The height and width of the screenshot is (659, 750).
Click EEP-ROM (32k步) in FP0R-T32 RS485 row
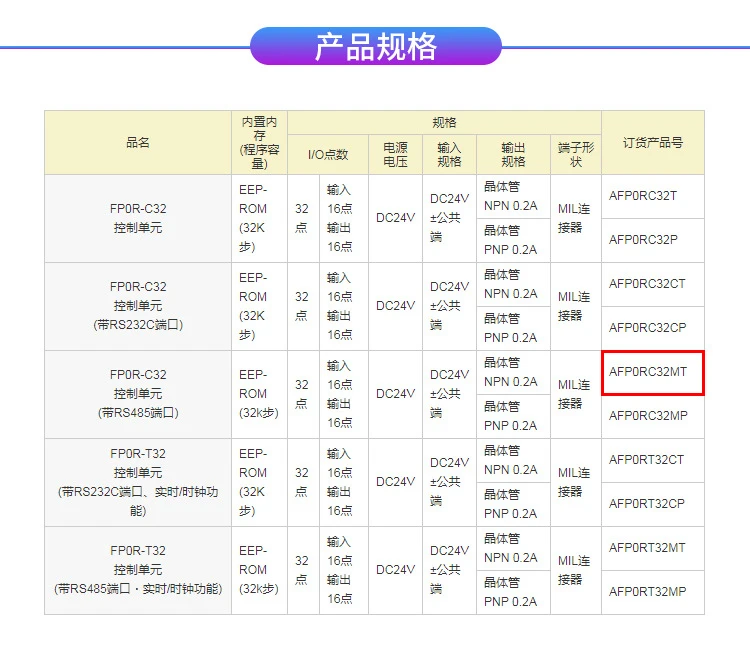pyautogui.click(x=259, y=571)
